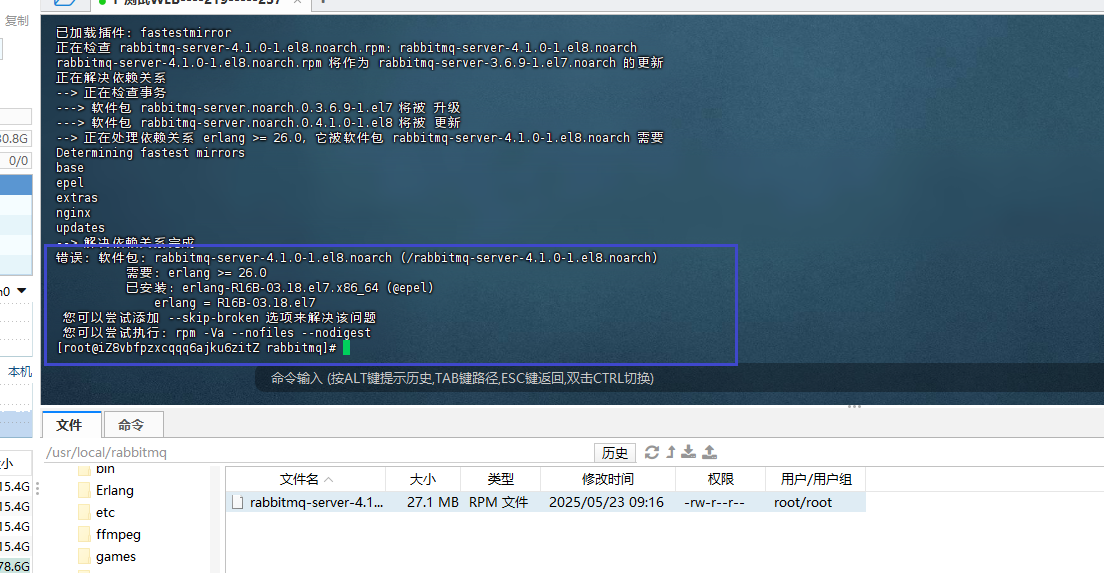The width and height of the screenshot is (1104, 573).
Task: Click the rabbitmq file's icon
Action: (x=238, y=503)
